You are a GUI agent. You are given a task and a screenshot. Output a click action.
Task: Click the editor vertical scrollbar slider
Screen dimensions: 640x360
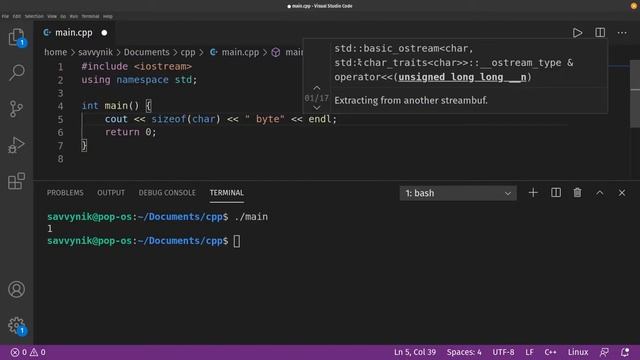pos(635,94)
